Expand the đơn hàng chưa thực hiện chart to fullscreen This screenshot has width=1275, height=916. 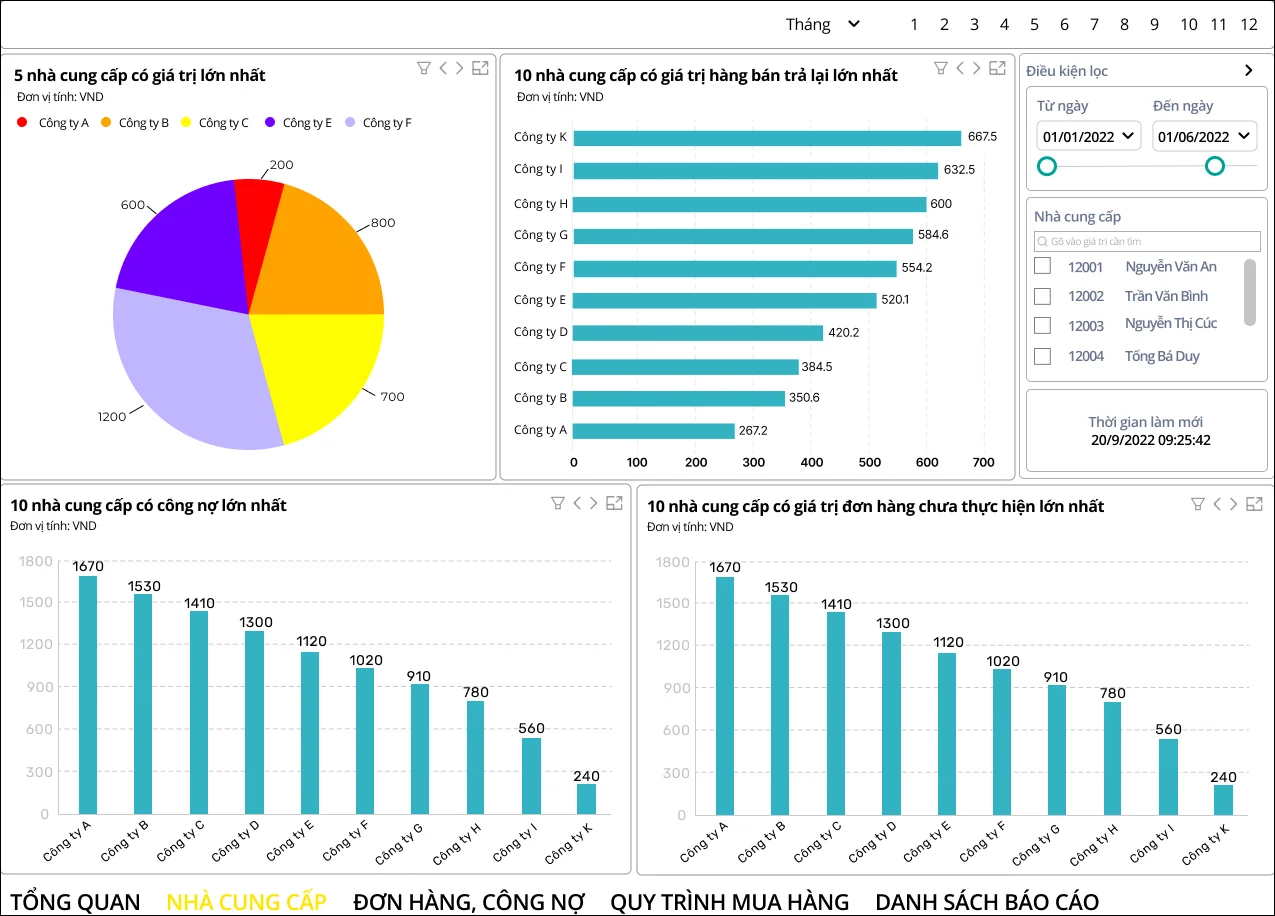pyautogui.click(x=1254, y=503)
